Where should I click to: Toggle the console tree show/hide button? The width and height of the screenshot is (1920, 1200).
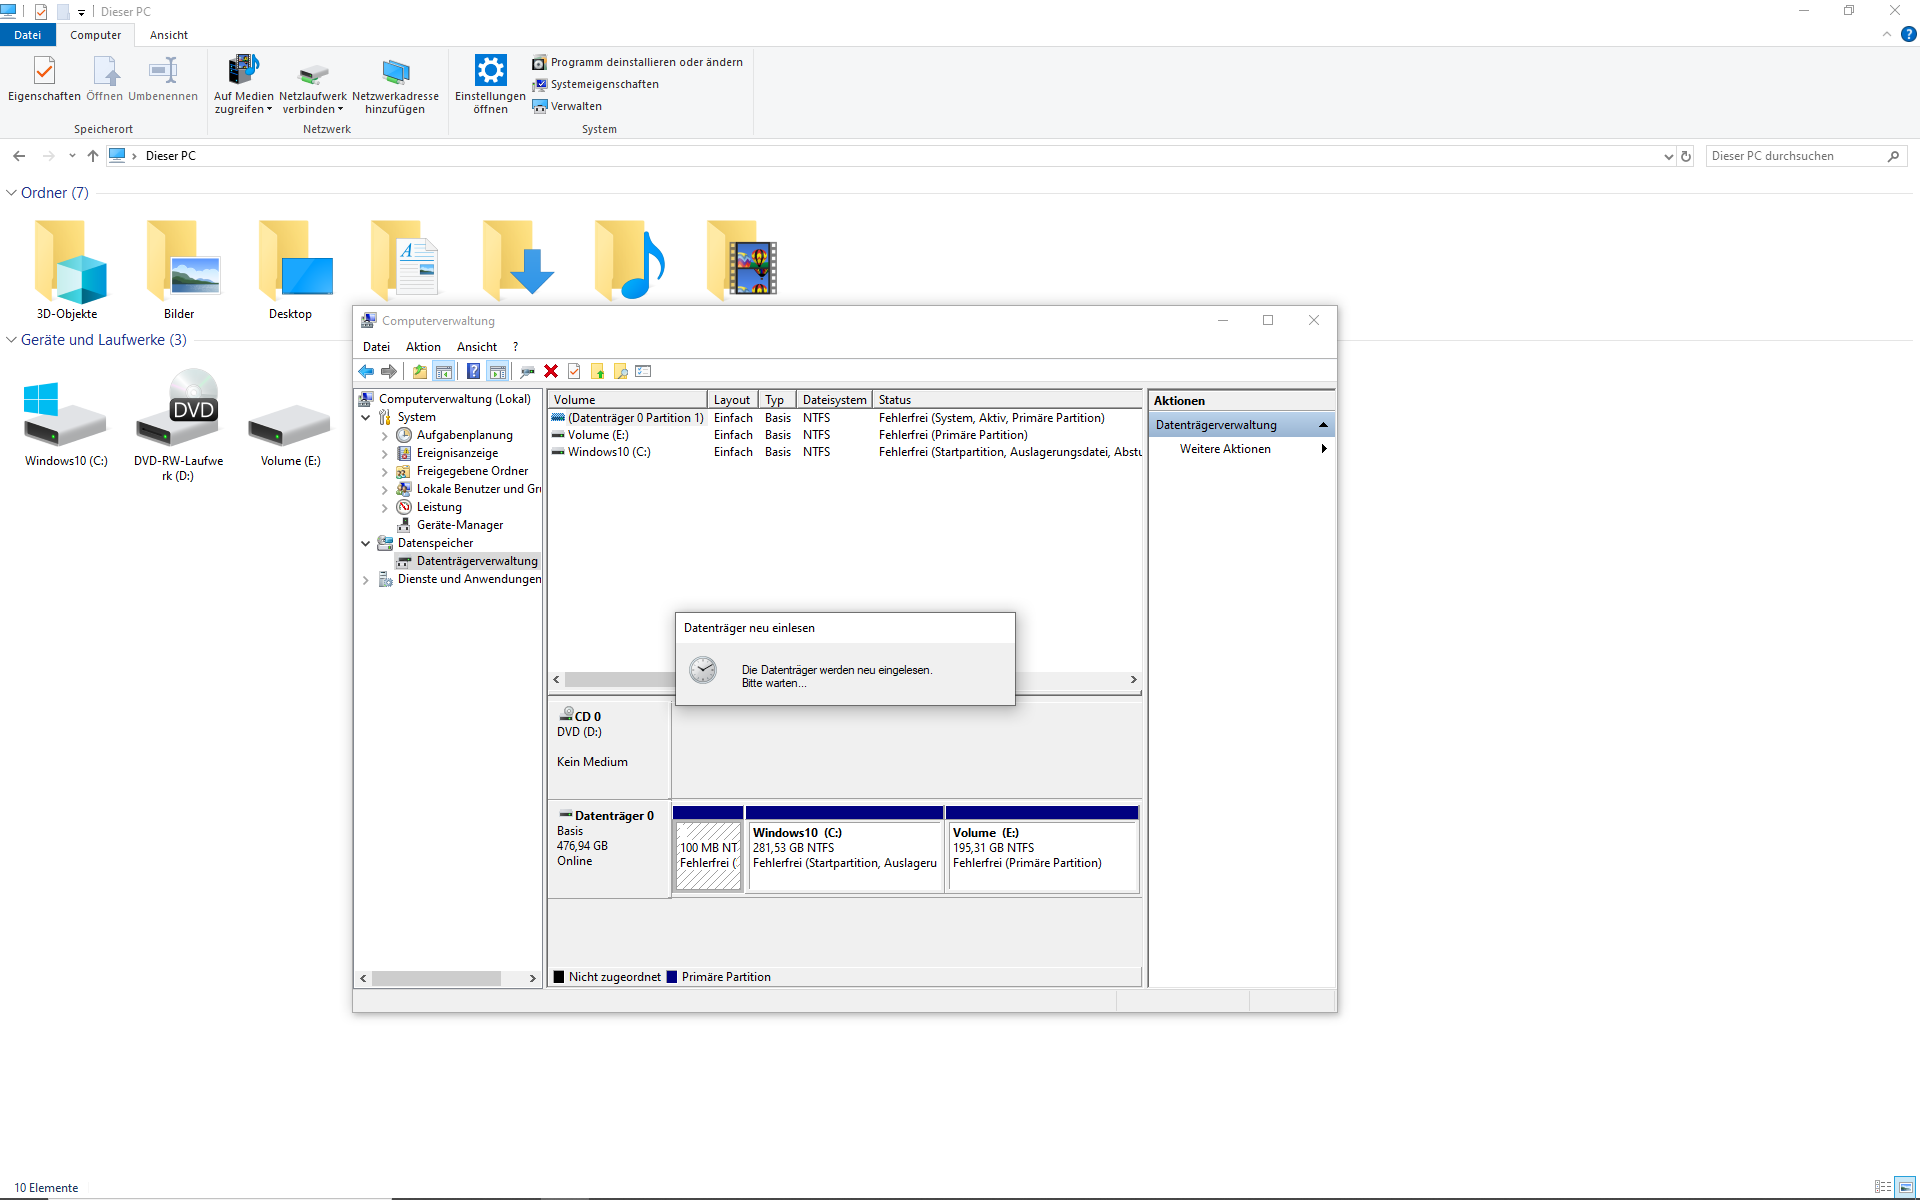(444, 372)
